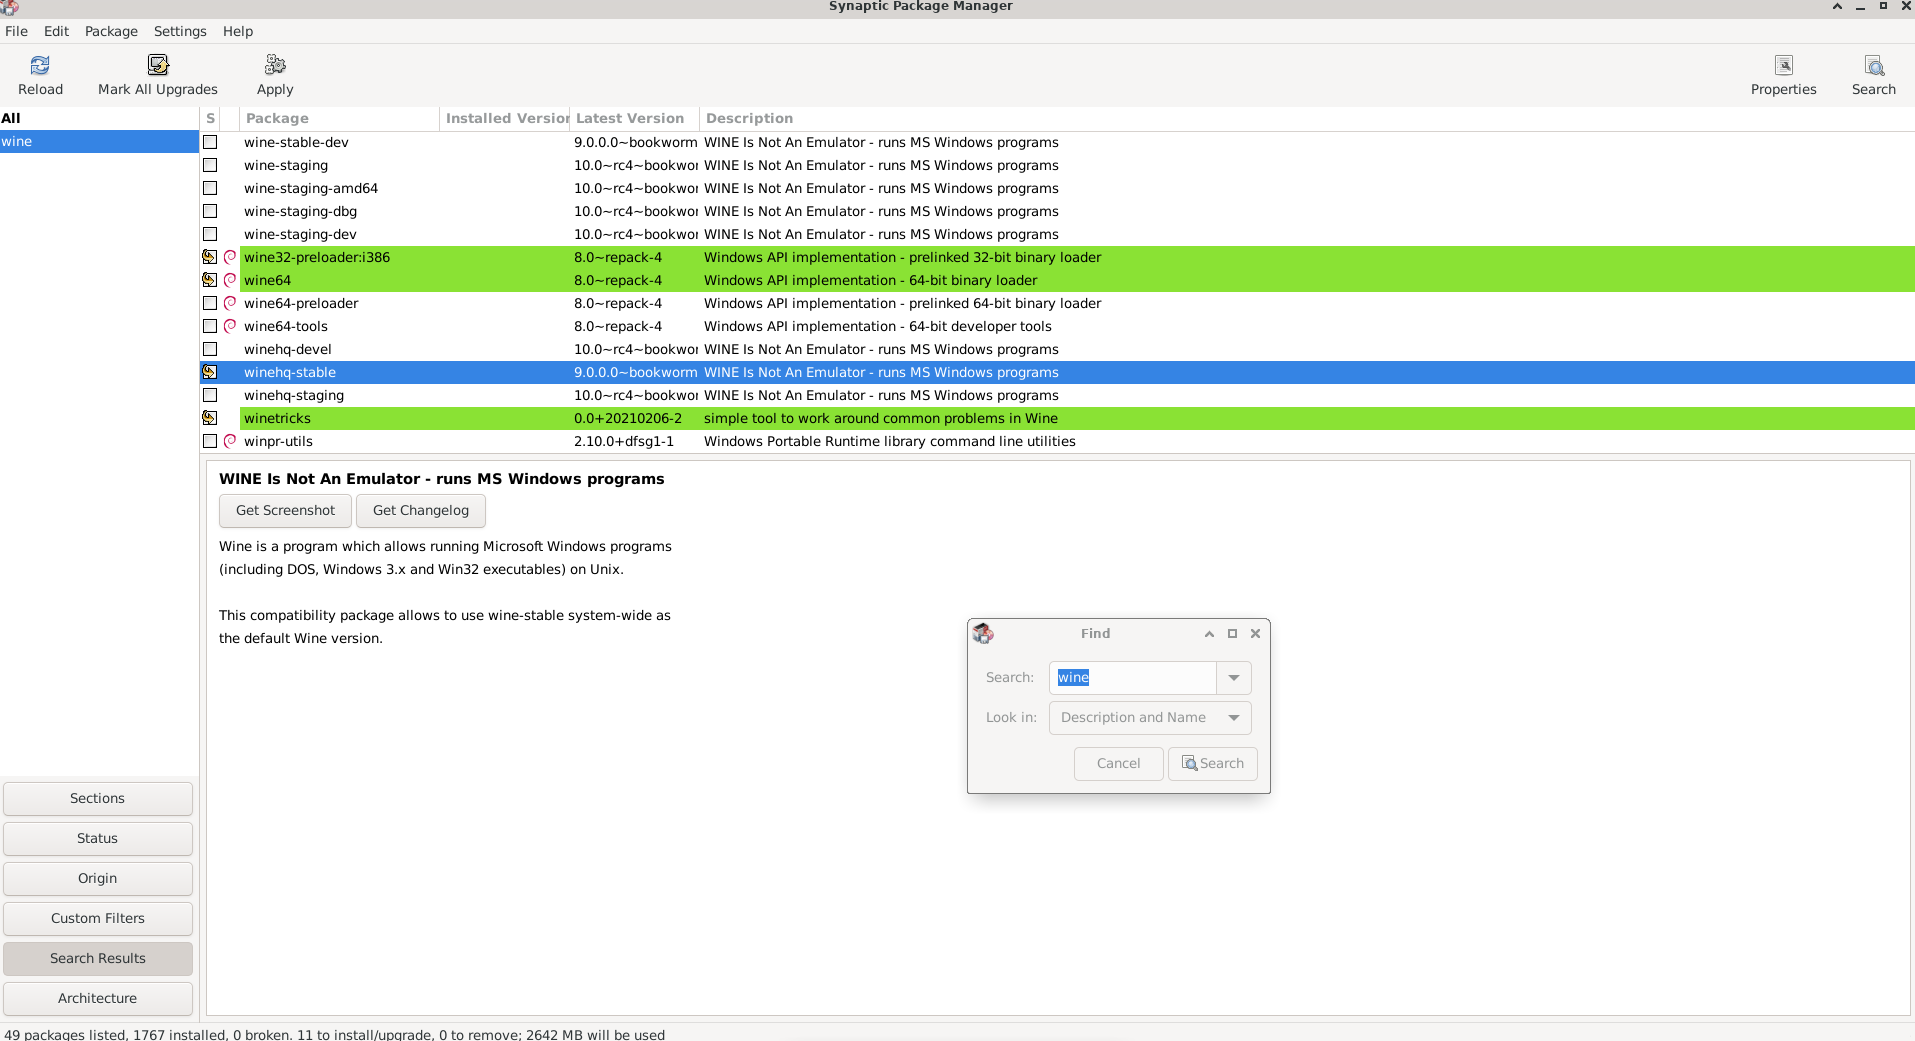
Task: Cancel the Find dialog
Action: click(1118, 763)
